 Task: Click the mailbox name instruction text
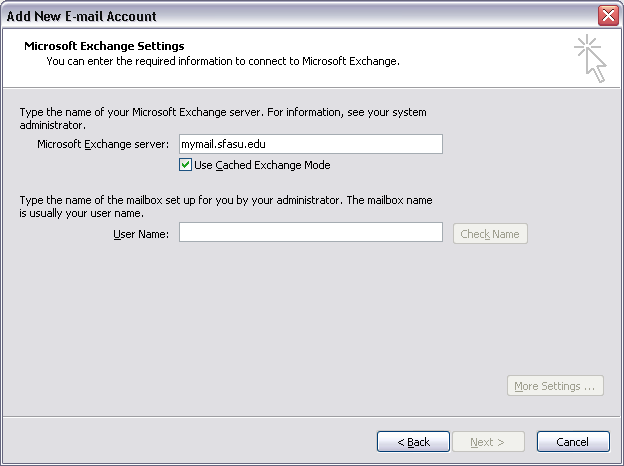coord(226,207)
